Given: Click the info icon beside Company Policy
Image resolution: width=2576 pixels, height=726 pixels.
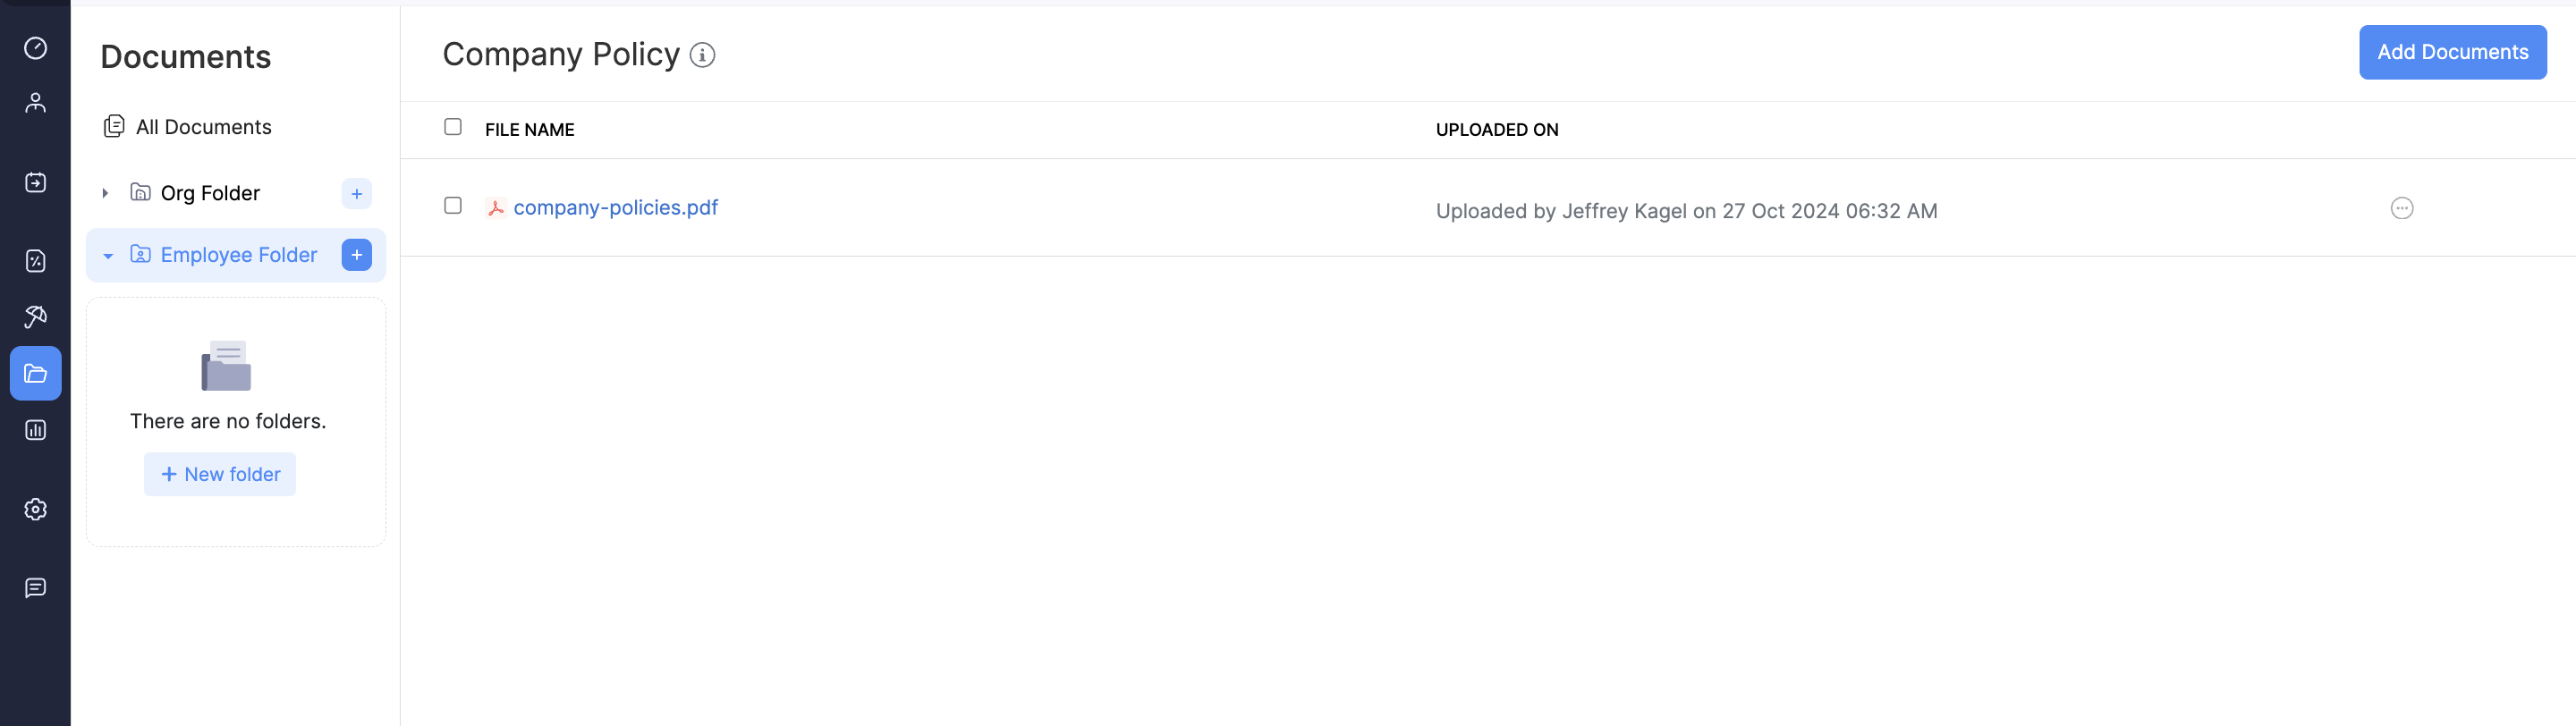Looking at the screenshot, I should [703, 55].
